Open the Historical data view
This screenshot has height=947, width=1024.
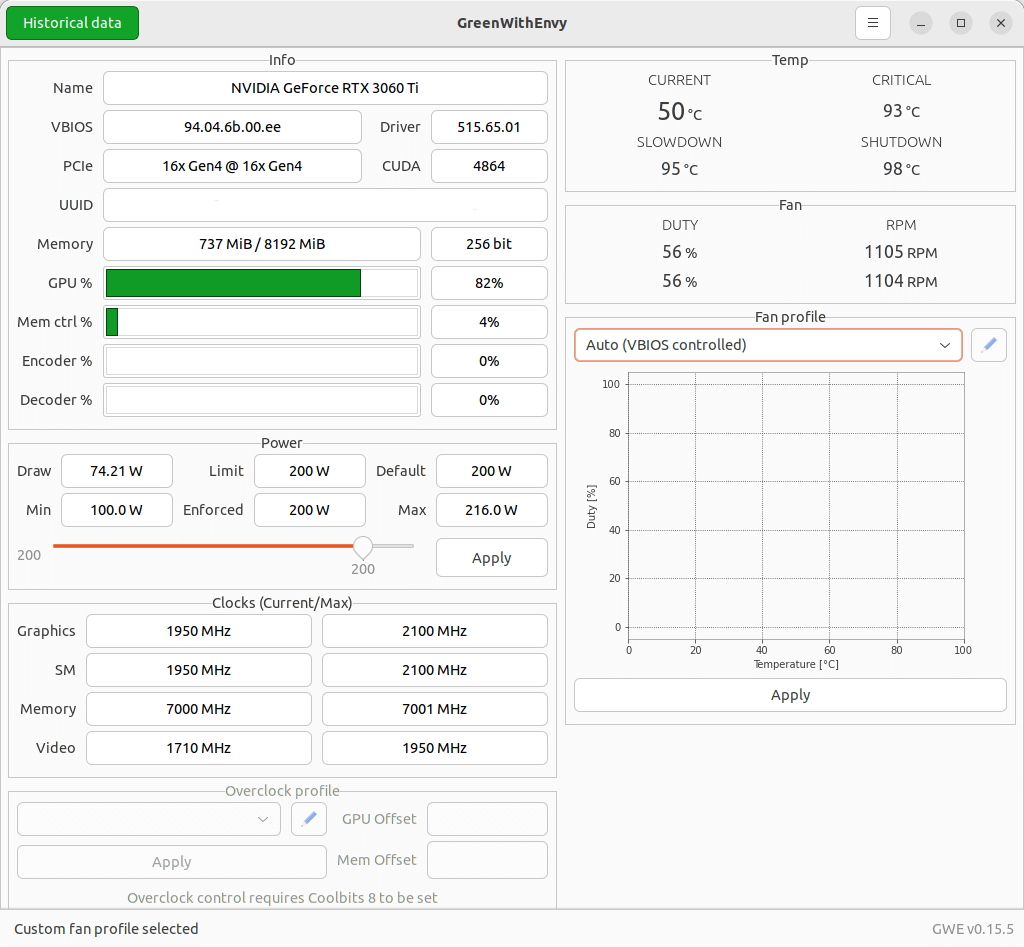click(x=72, y=23)
